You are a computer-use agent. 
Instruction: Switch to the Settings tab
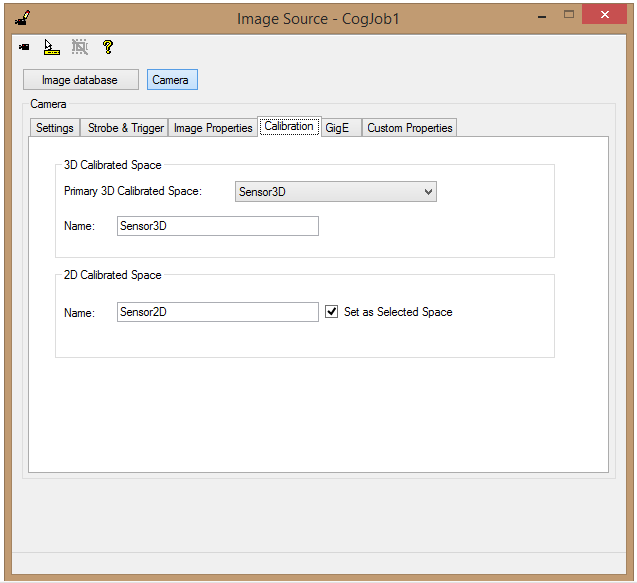tap(55, 128)
